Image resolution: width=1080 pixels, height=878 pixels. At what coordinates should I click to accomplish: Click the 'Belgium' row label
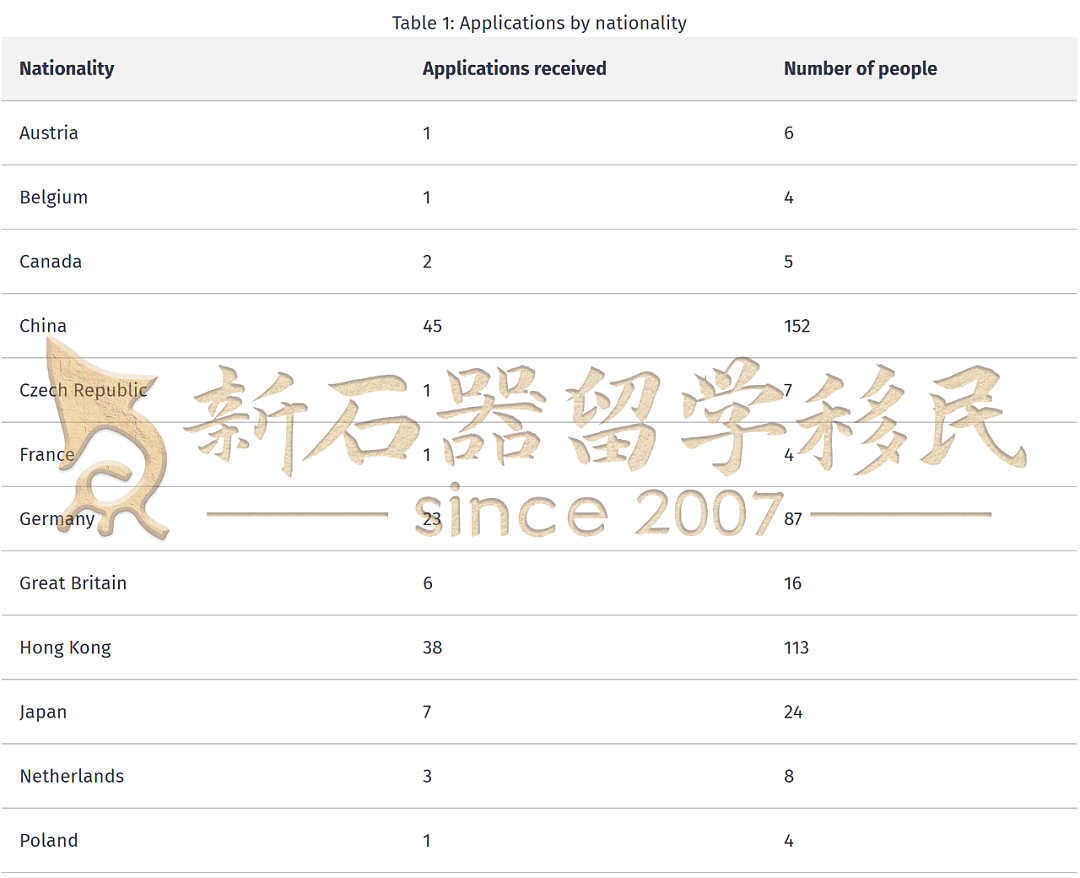[54, 198]
